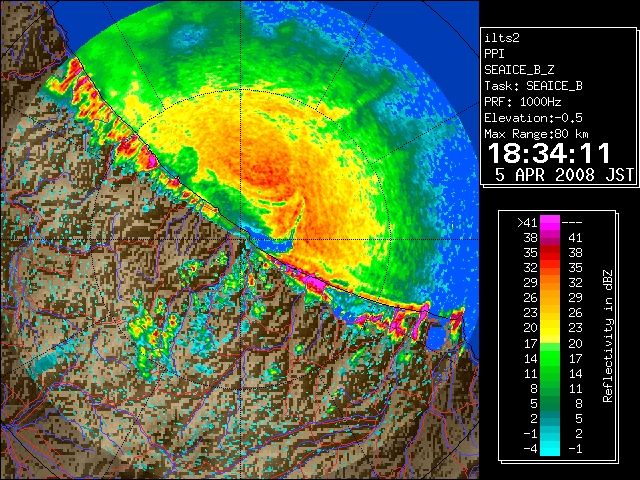Screen dimensions: 640x480
Task: Click the Elevation:-0.5 line
Action: tap(533, 118)
